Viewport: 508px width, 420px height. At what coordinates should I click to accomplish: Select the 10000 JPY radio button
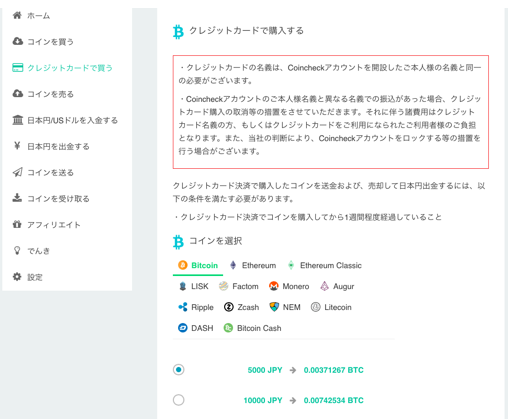[179, 400]
